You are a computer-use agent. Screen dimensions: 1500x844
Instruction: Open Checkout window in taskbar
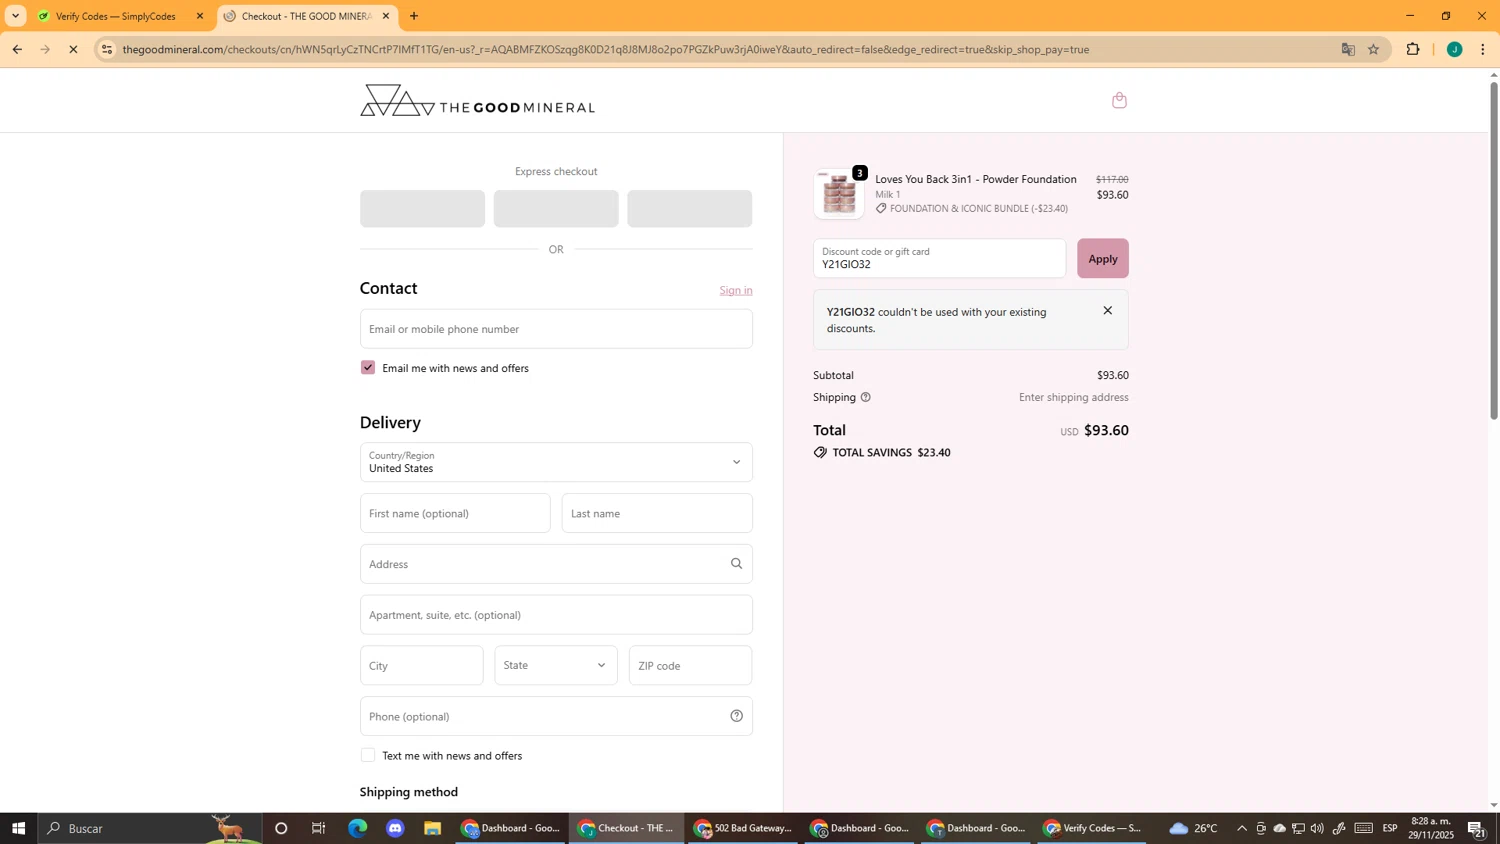627,828
